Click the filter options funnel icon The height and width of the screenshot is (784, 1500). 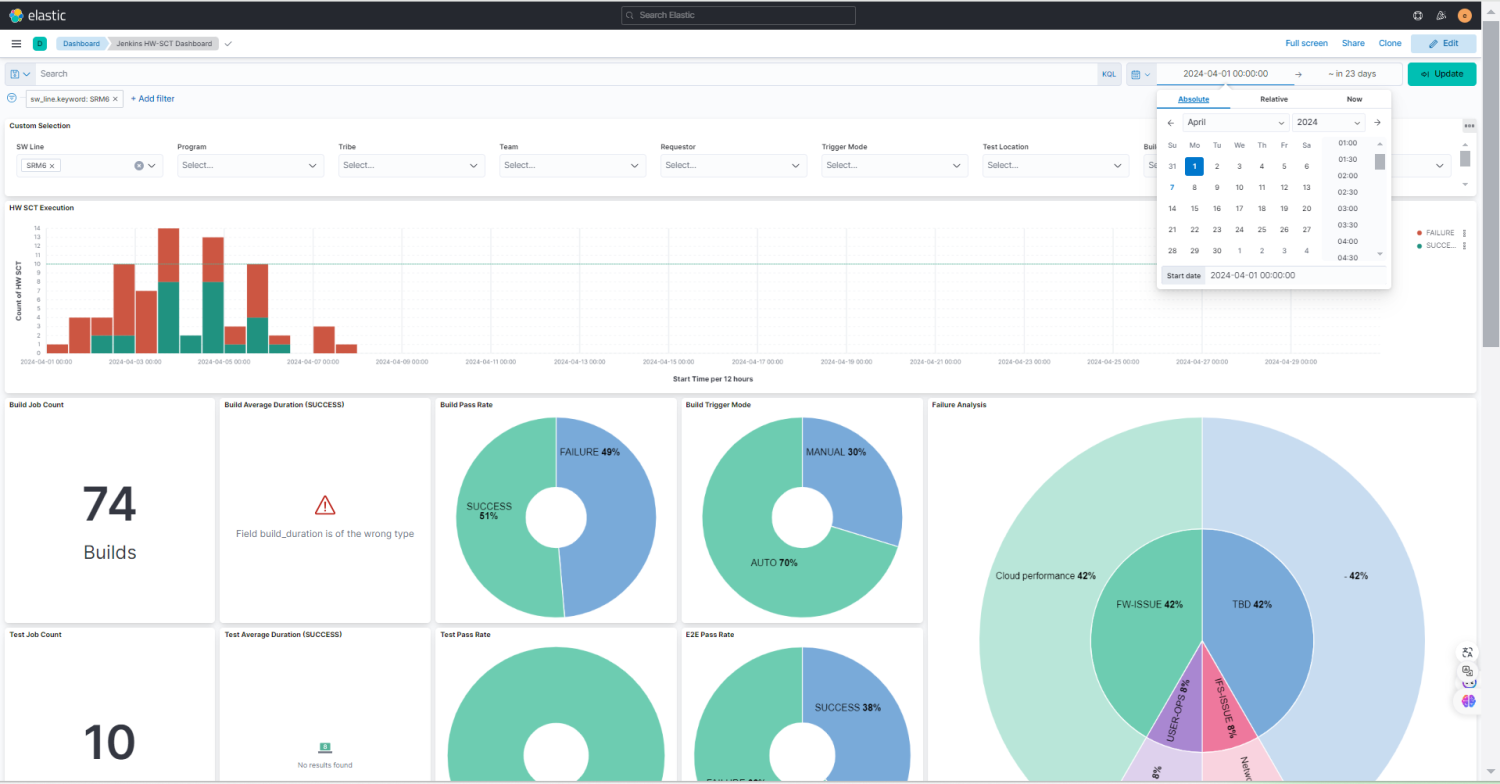[12, 98]
